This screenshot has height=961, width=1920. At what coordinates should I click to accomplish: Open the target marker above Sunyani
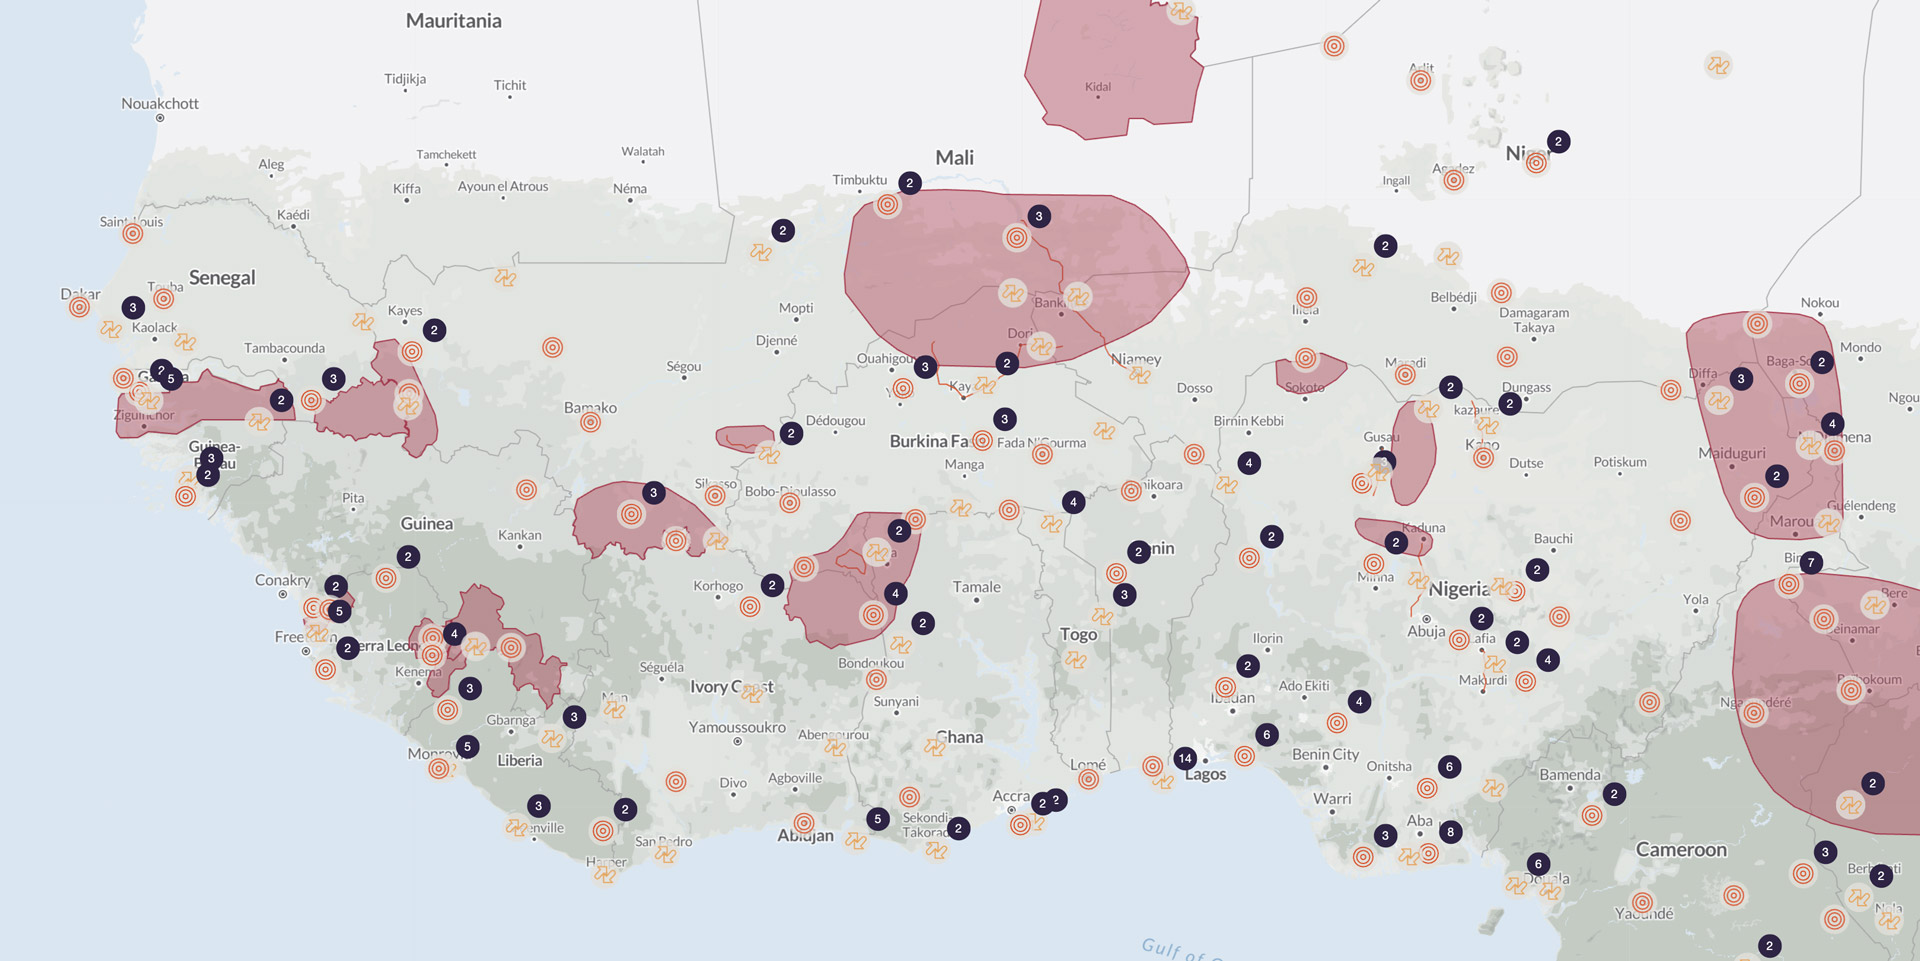[877, 681]
